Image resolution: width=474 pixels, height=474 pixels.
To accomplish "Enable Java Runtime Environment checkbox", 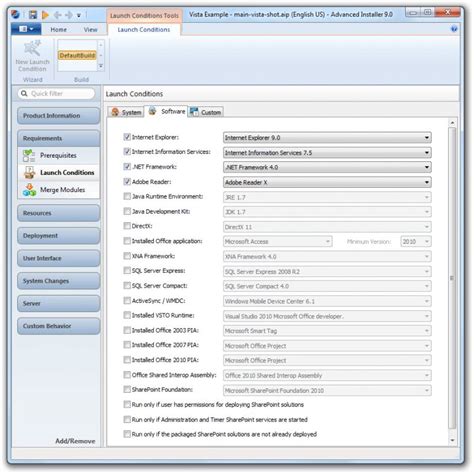I will [x=127, y=196].
